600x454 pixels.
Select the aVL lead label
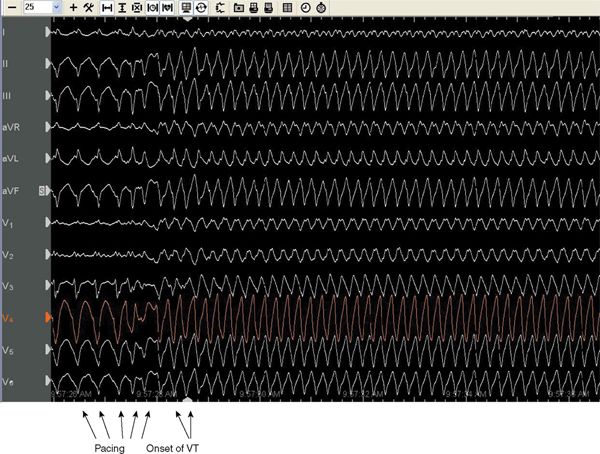point(12,159)
